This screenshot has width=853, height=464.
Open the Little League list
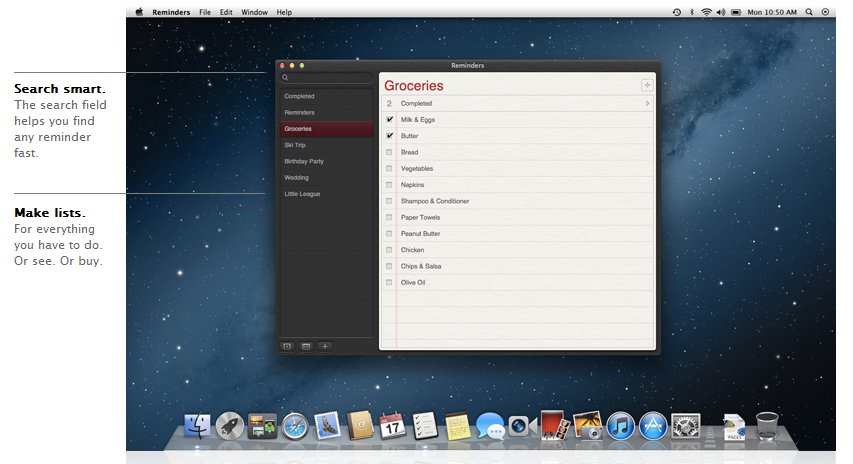326,194
